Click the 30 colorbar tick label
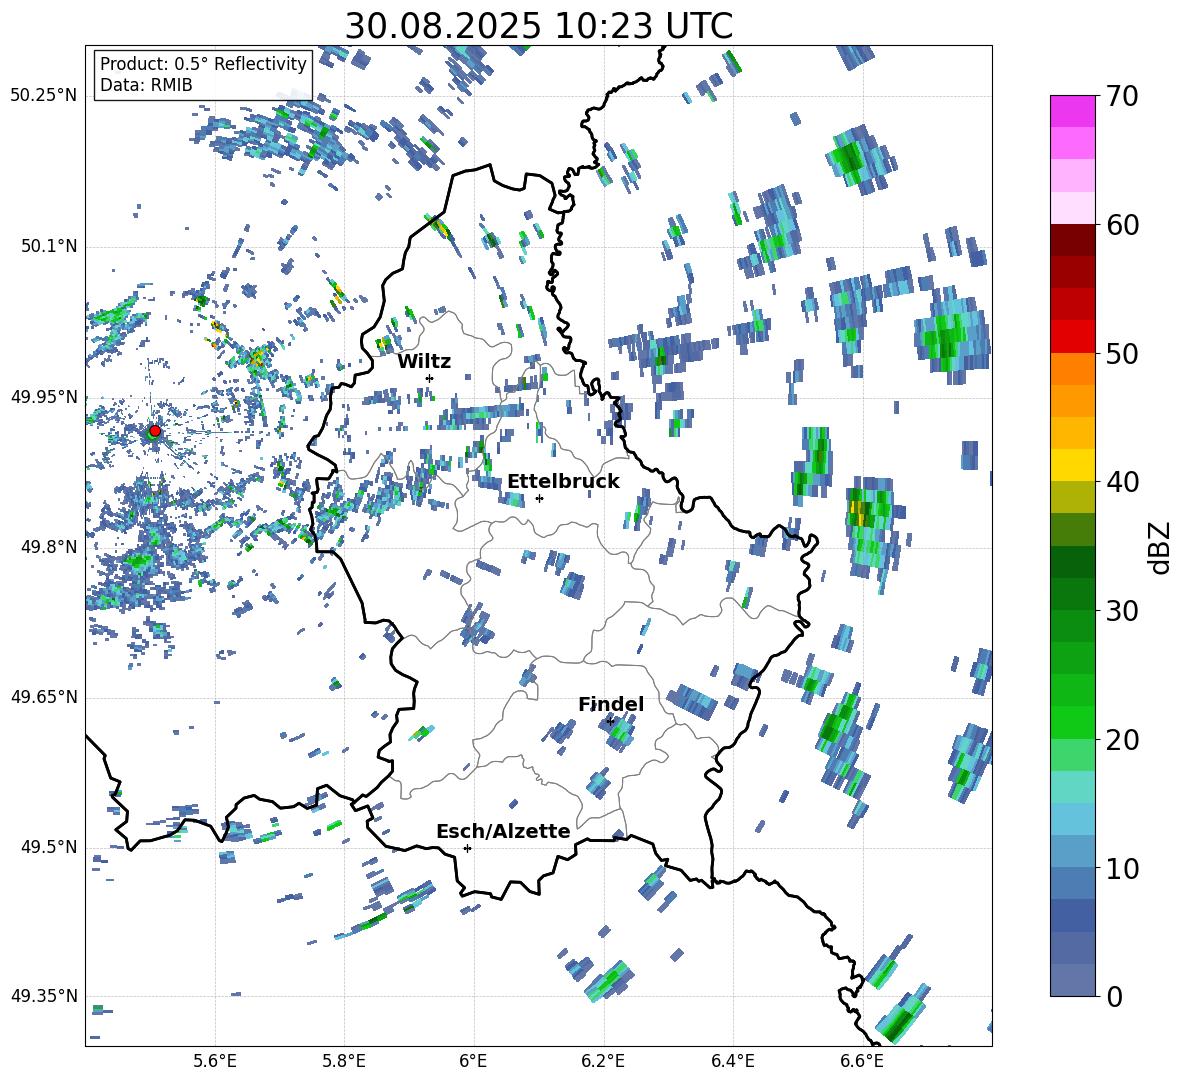 pyautogui.click(x=1122, y=611)
